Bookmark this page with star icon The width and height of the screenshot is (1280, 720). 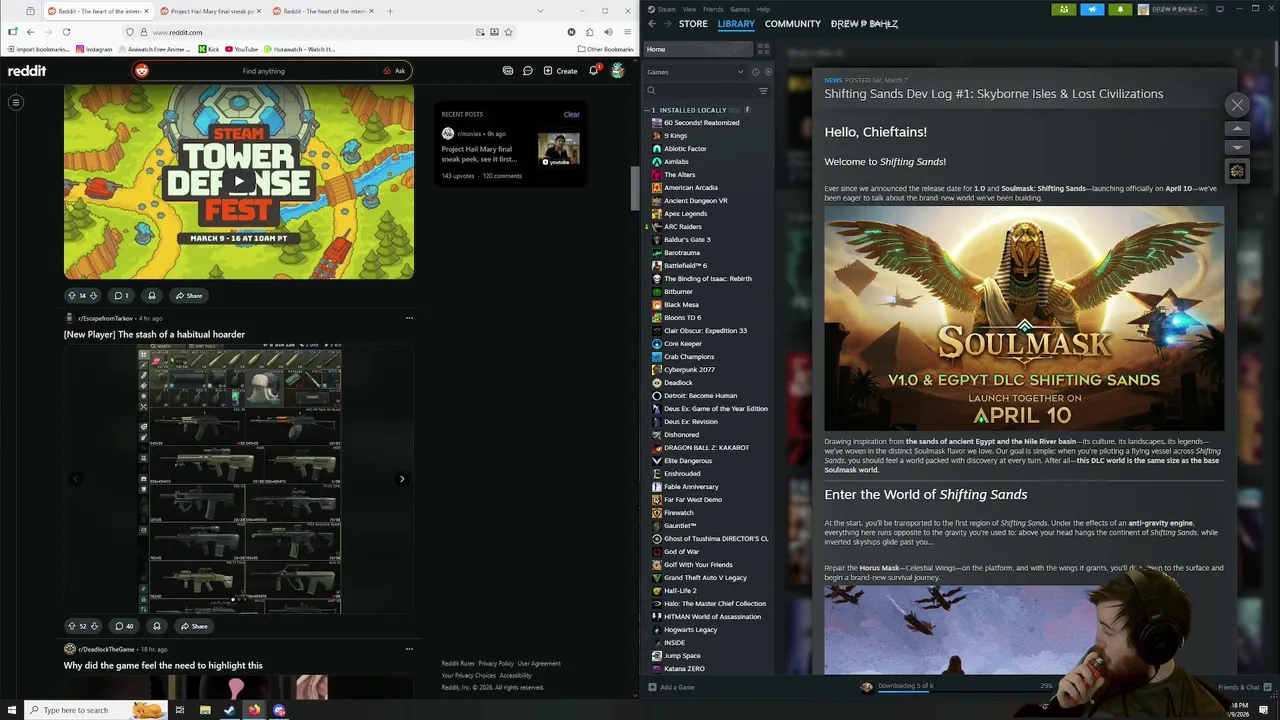pyautogui.click(x=508, y=32)
